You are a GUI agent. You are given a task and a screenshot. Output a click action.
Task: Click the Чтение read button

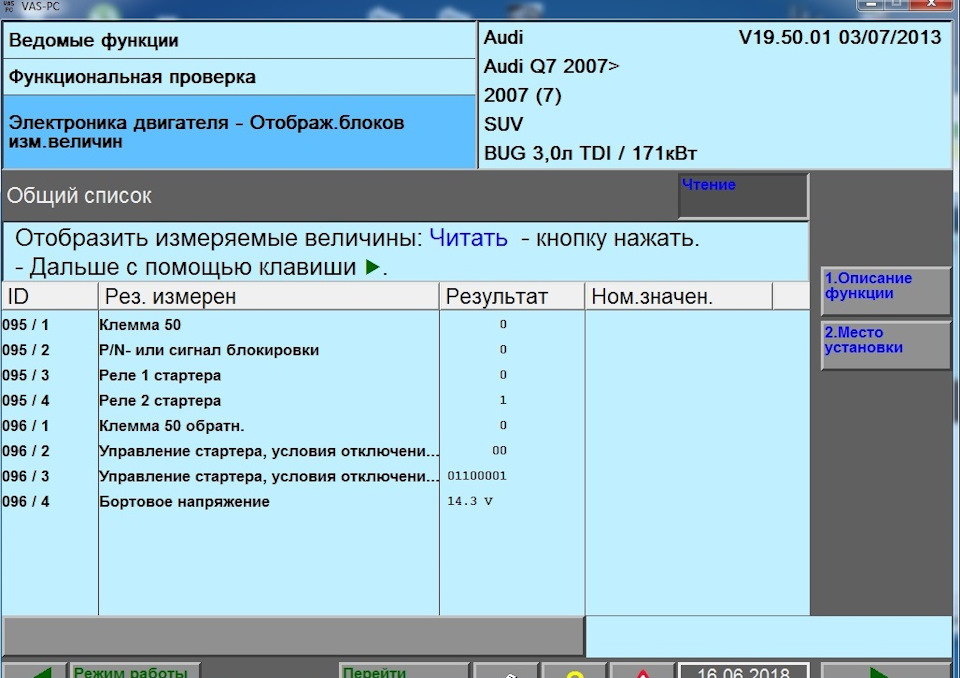(743, 196)
